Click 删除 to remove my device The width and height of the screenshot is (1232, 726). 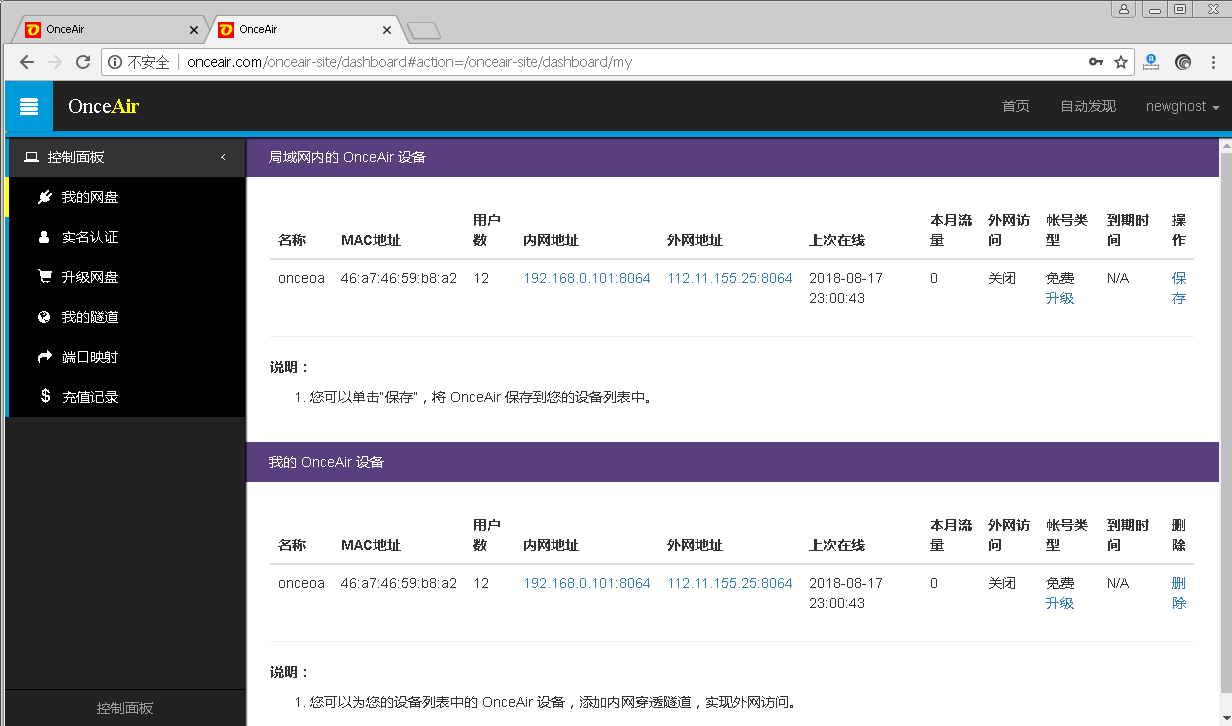click(1179, 593)
